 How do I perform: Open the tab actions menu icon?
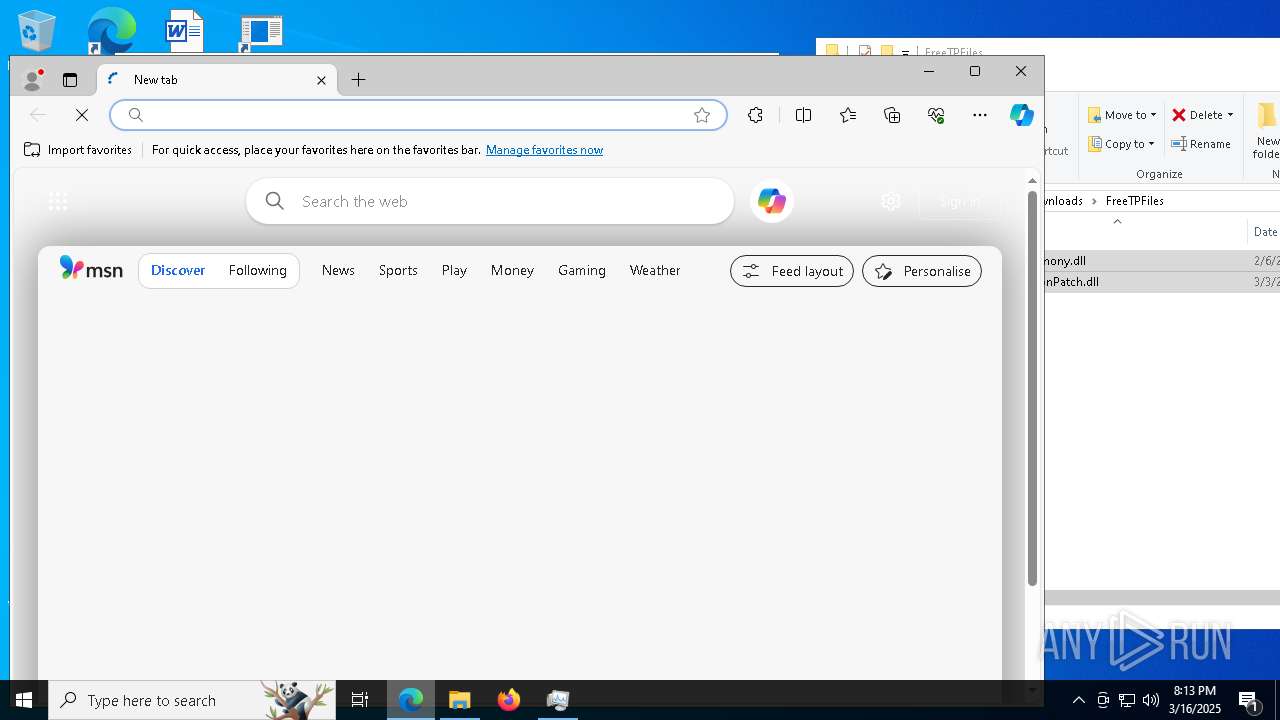(x=70, y=80)
